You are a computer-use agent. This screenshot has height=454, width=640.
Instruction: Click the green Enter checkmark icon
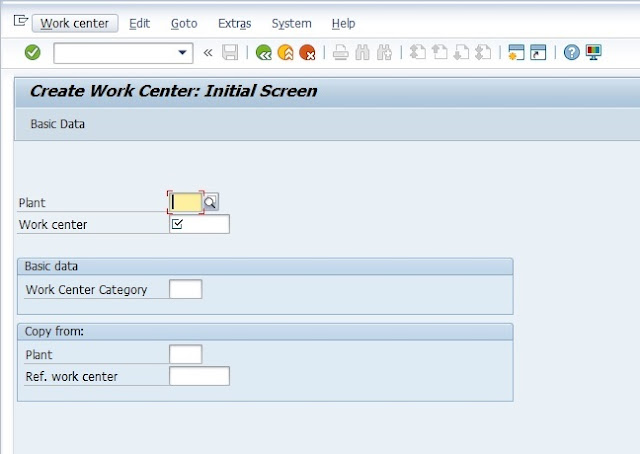pos(33,52)
